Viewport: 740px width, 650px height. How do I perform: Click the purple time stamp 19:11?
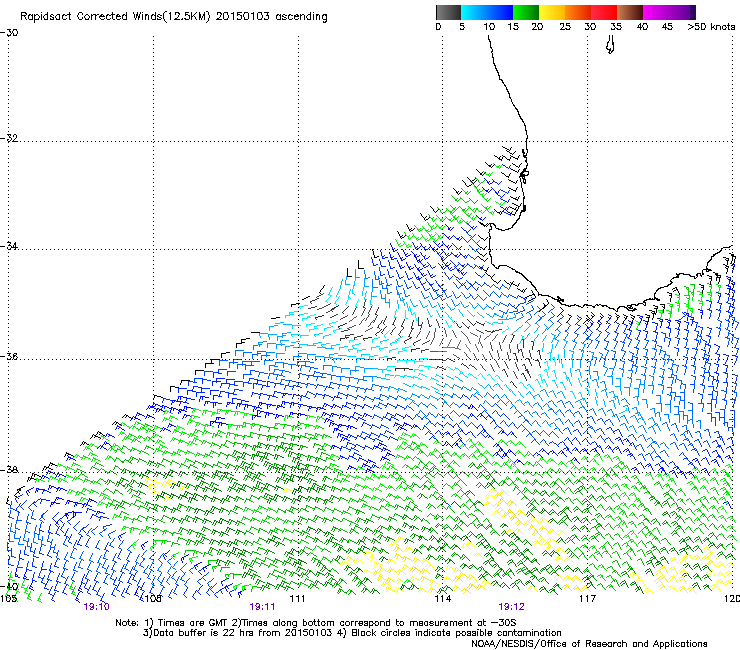pyautogui.click(x=262, y=607)
